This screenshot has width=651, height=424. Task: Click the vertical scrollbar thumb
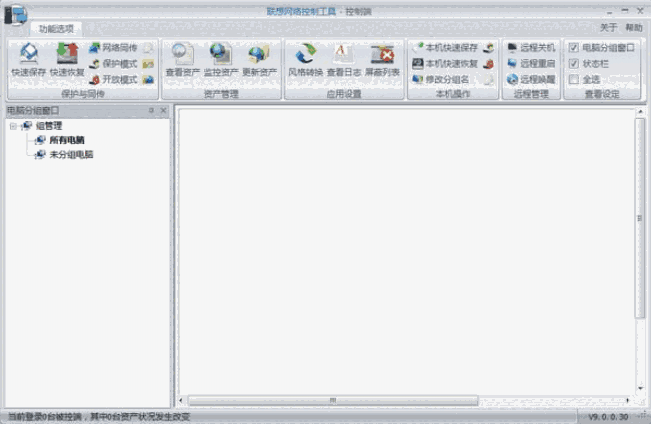[x=640, y=218]
